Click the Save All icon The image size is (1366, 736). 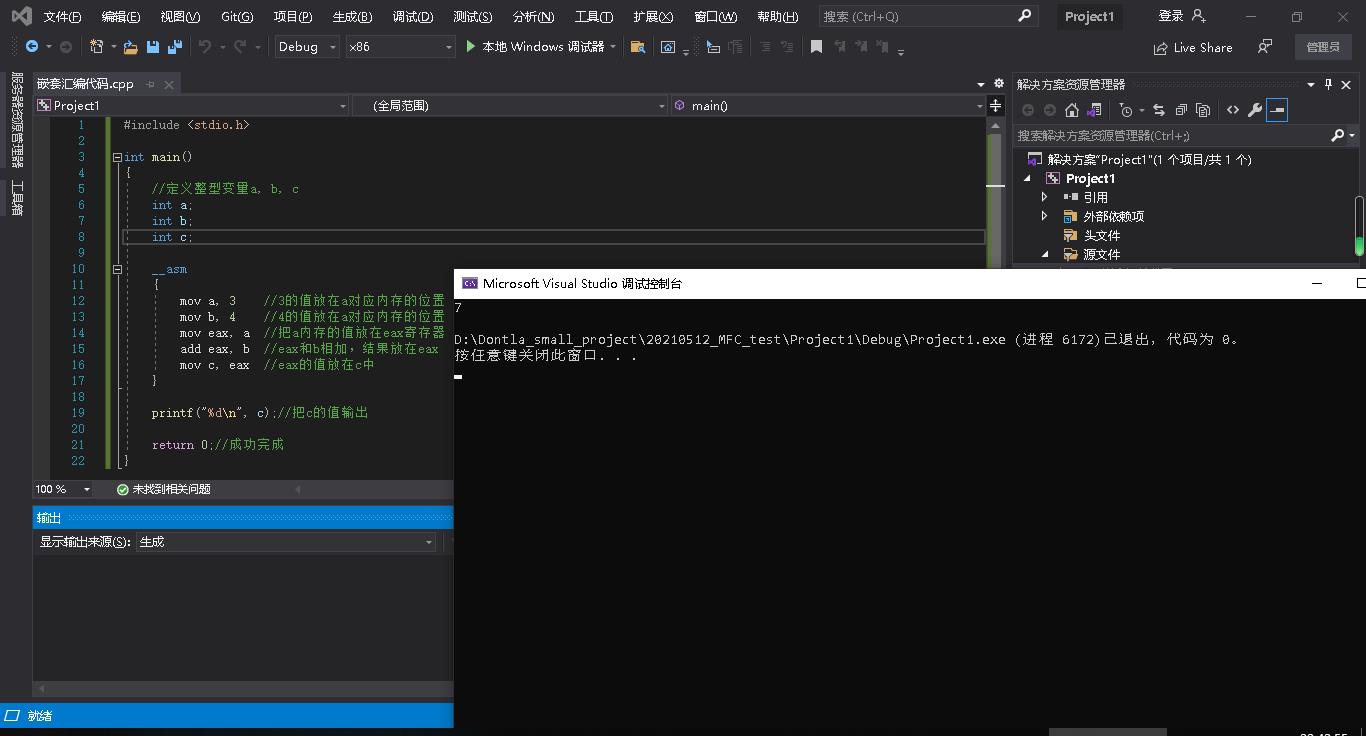point(175,47)
